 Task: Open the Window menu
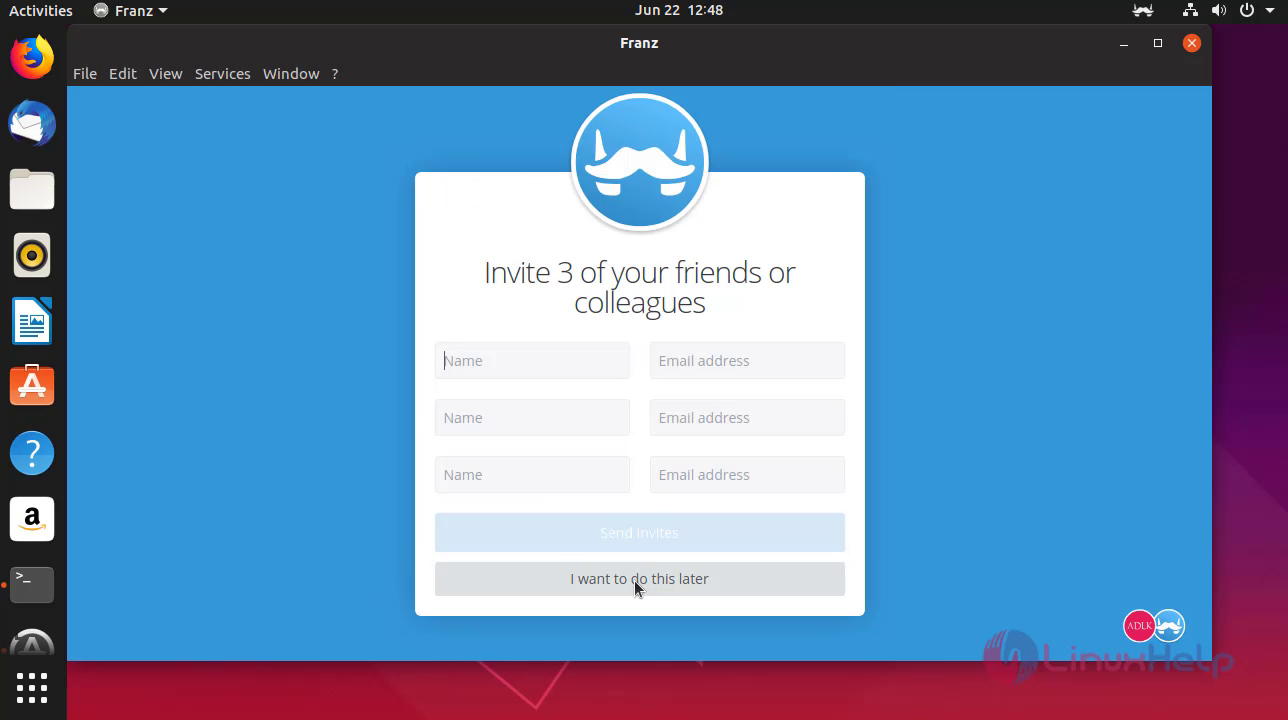pyautogui.click(x=291, y=74)
